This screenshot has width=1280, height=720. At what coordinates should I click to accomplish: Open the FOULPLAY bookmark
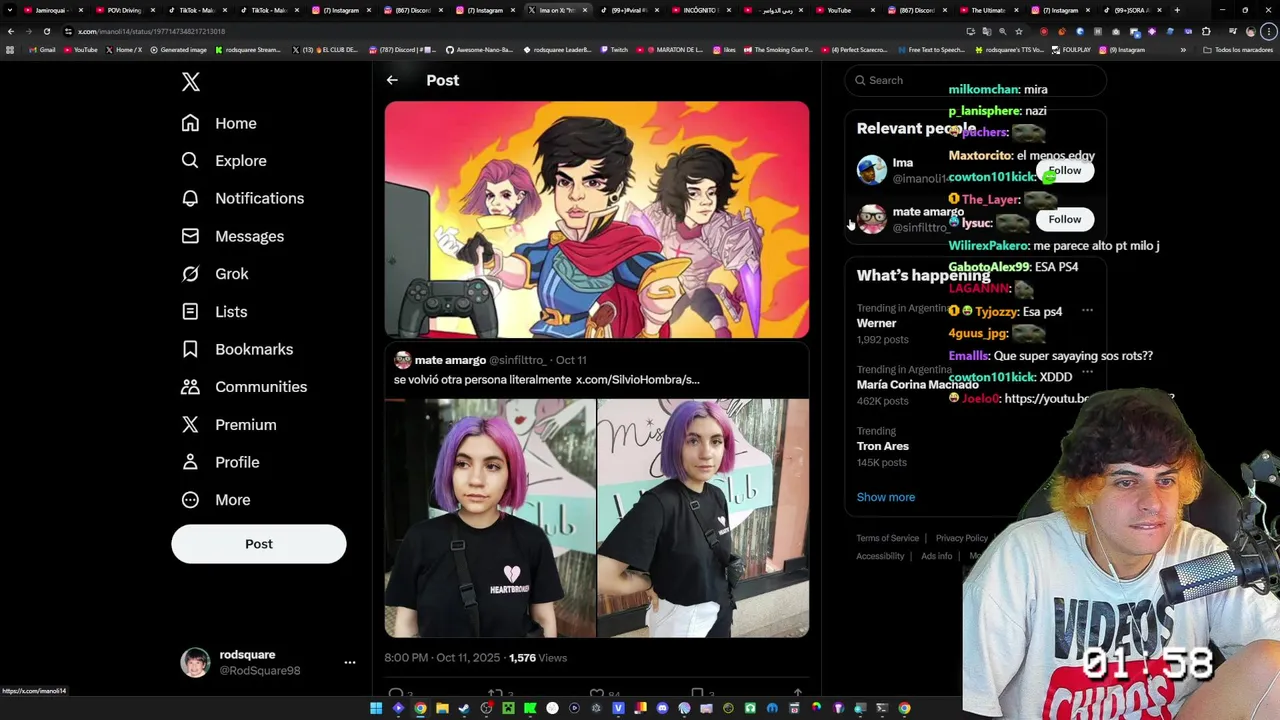pos(1071,49)
